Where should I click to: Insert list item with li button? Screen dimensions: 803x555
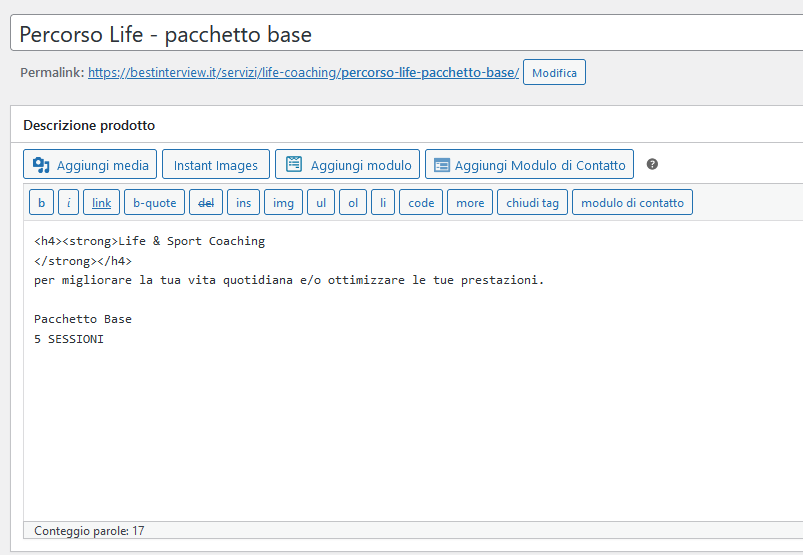383,203
